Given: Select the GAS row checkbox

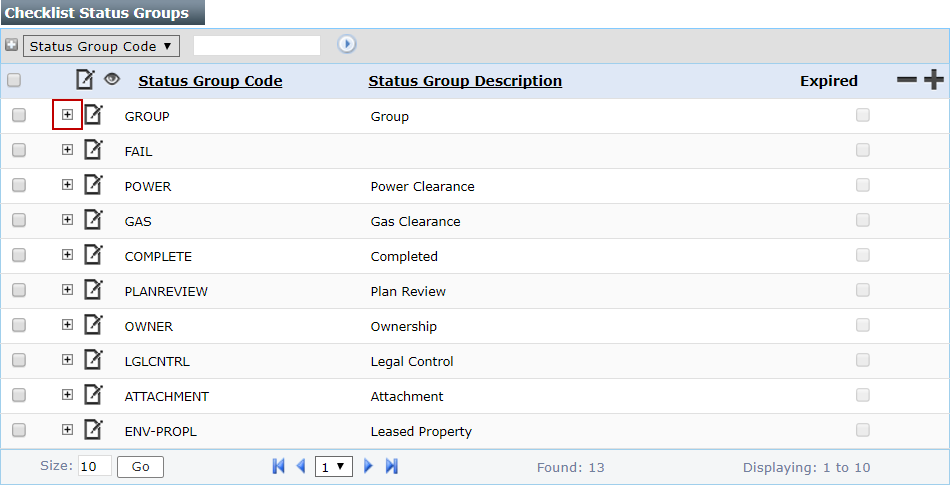Looking at the screenshot, I should pos(19,220).
